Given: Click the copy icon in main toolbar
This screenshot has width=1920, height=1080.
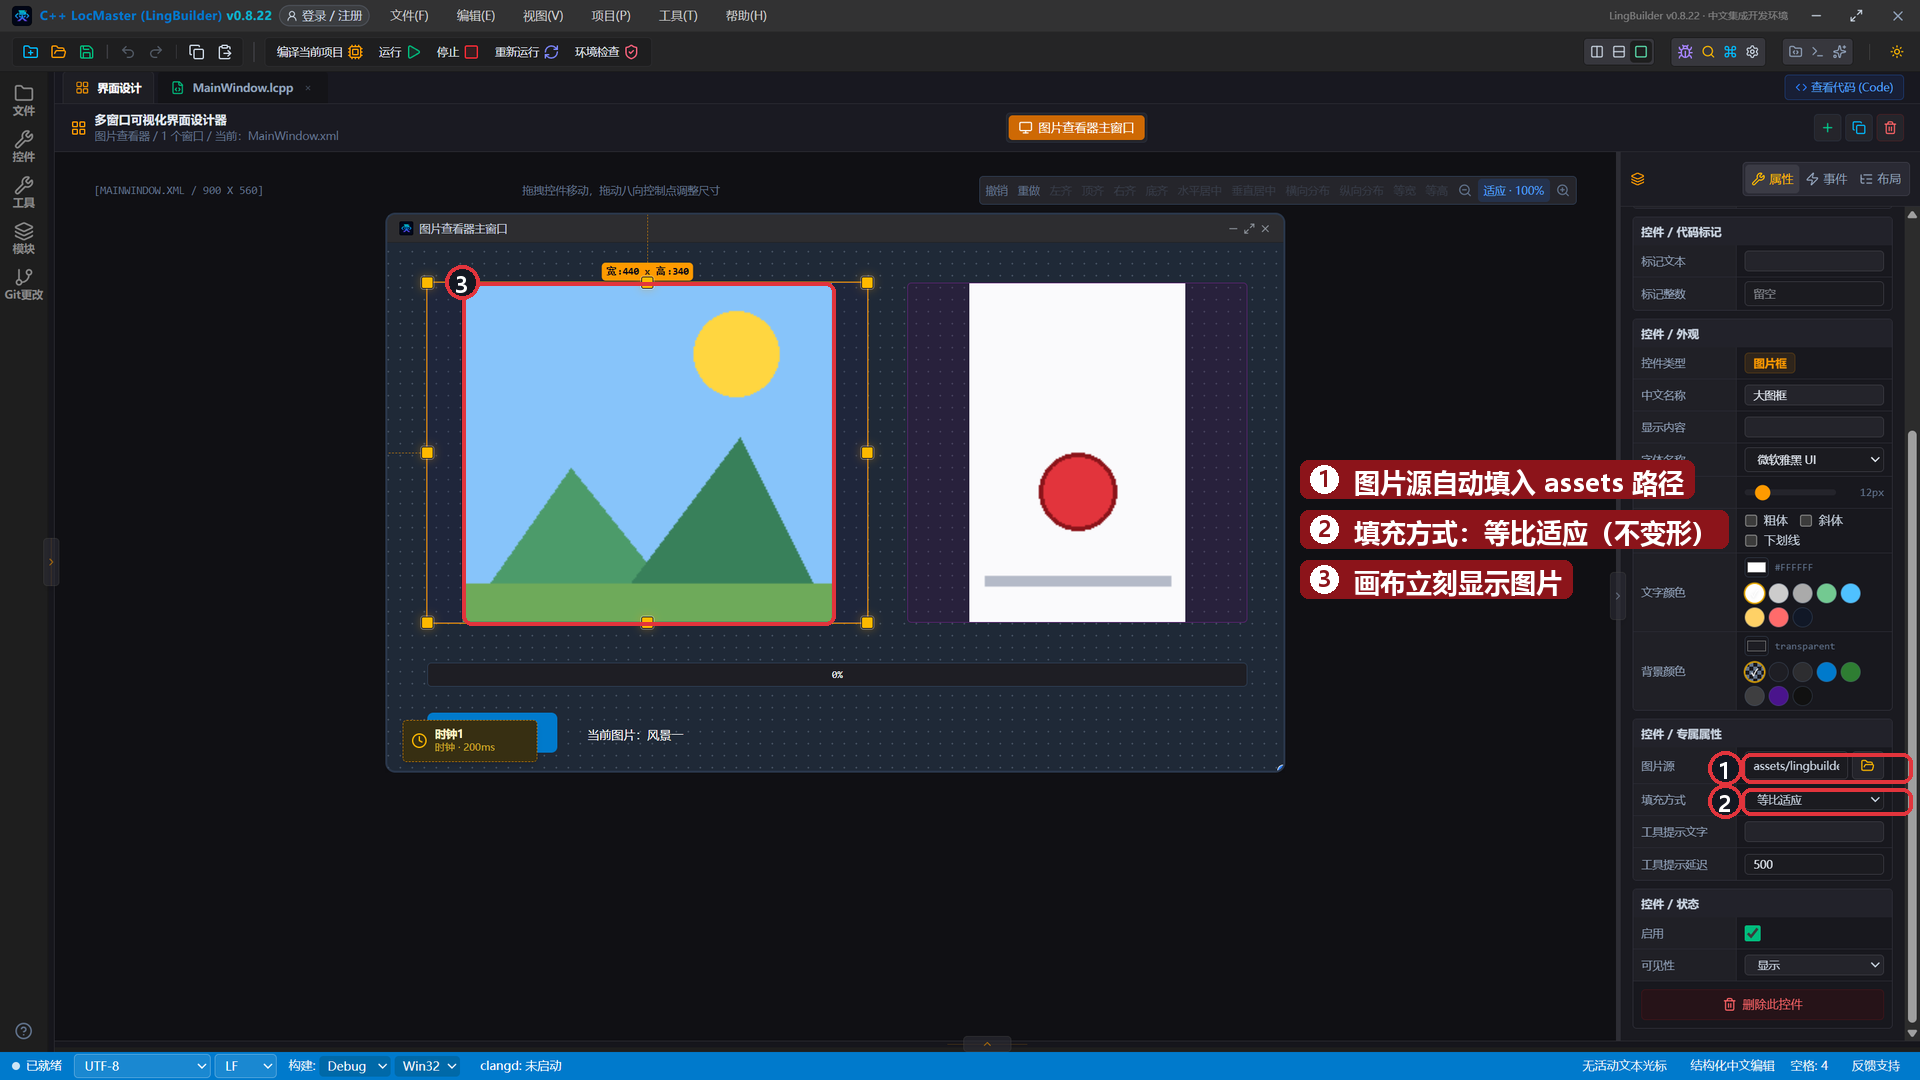Looking at the screenshot, I should tap(196, 52).
